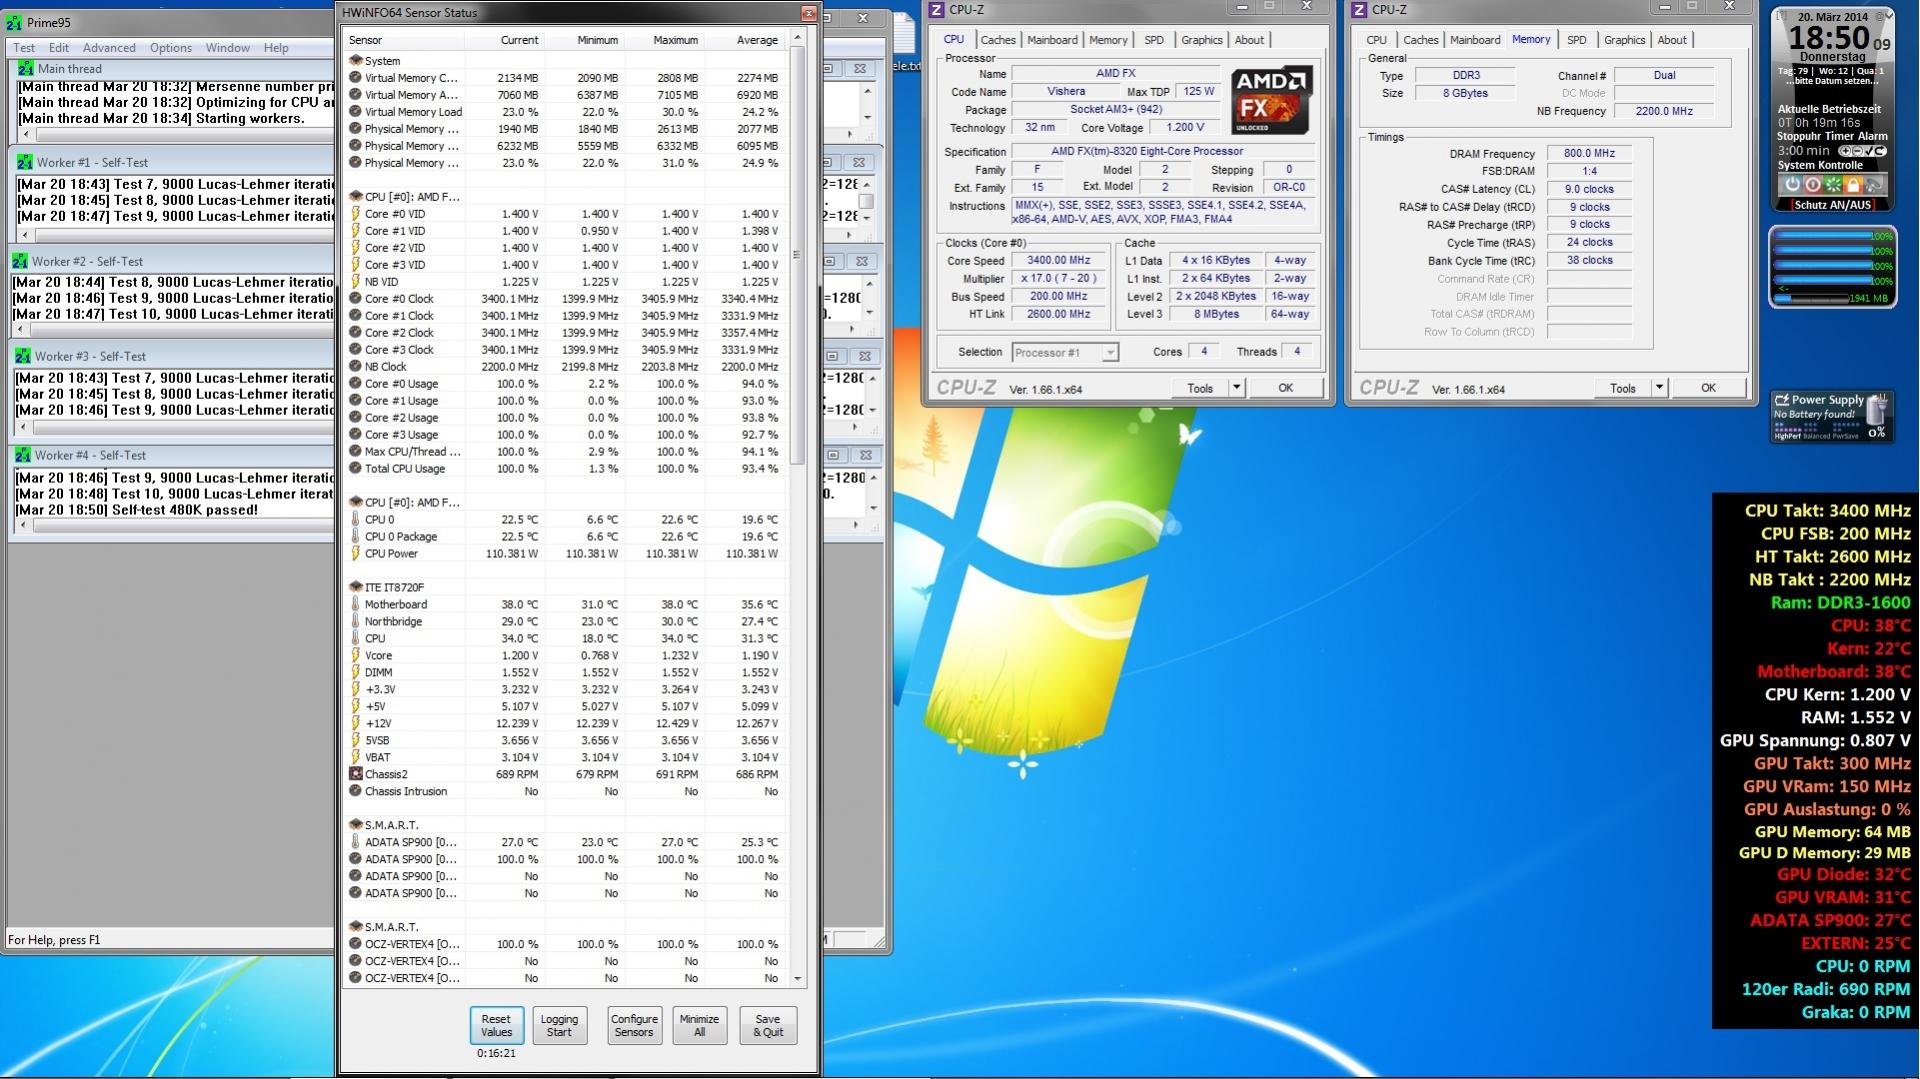The width and height of the screenshot is (1920, 1079).
Task: Click the Core #0 VID voltage bolt icon
Action: [355, 214]
